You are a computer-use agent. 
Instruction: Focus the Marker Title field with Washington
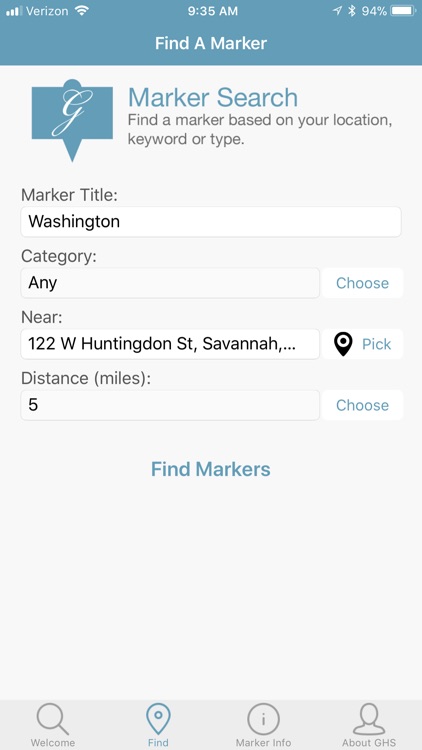click(x=211, y=221)
